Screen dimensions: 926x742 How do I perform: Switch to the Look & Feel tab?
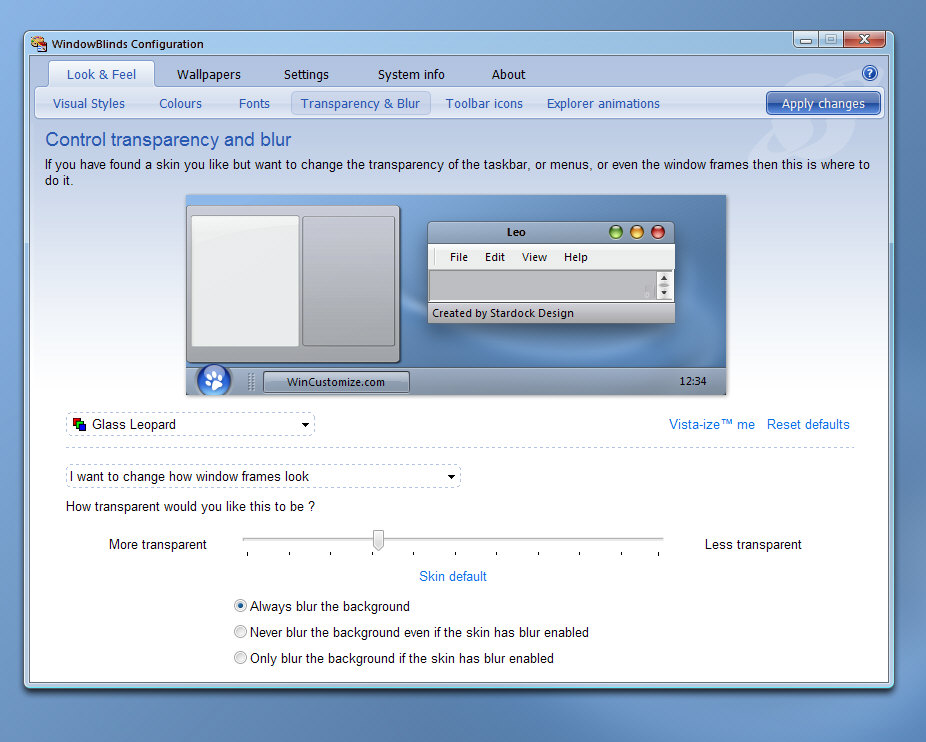(101, 74)
